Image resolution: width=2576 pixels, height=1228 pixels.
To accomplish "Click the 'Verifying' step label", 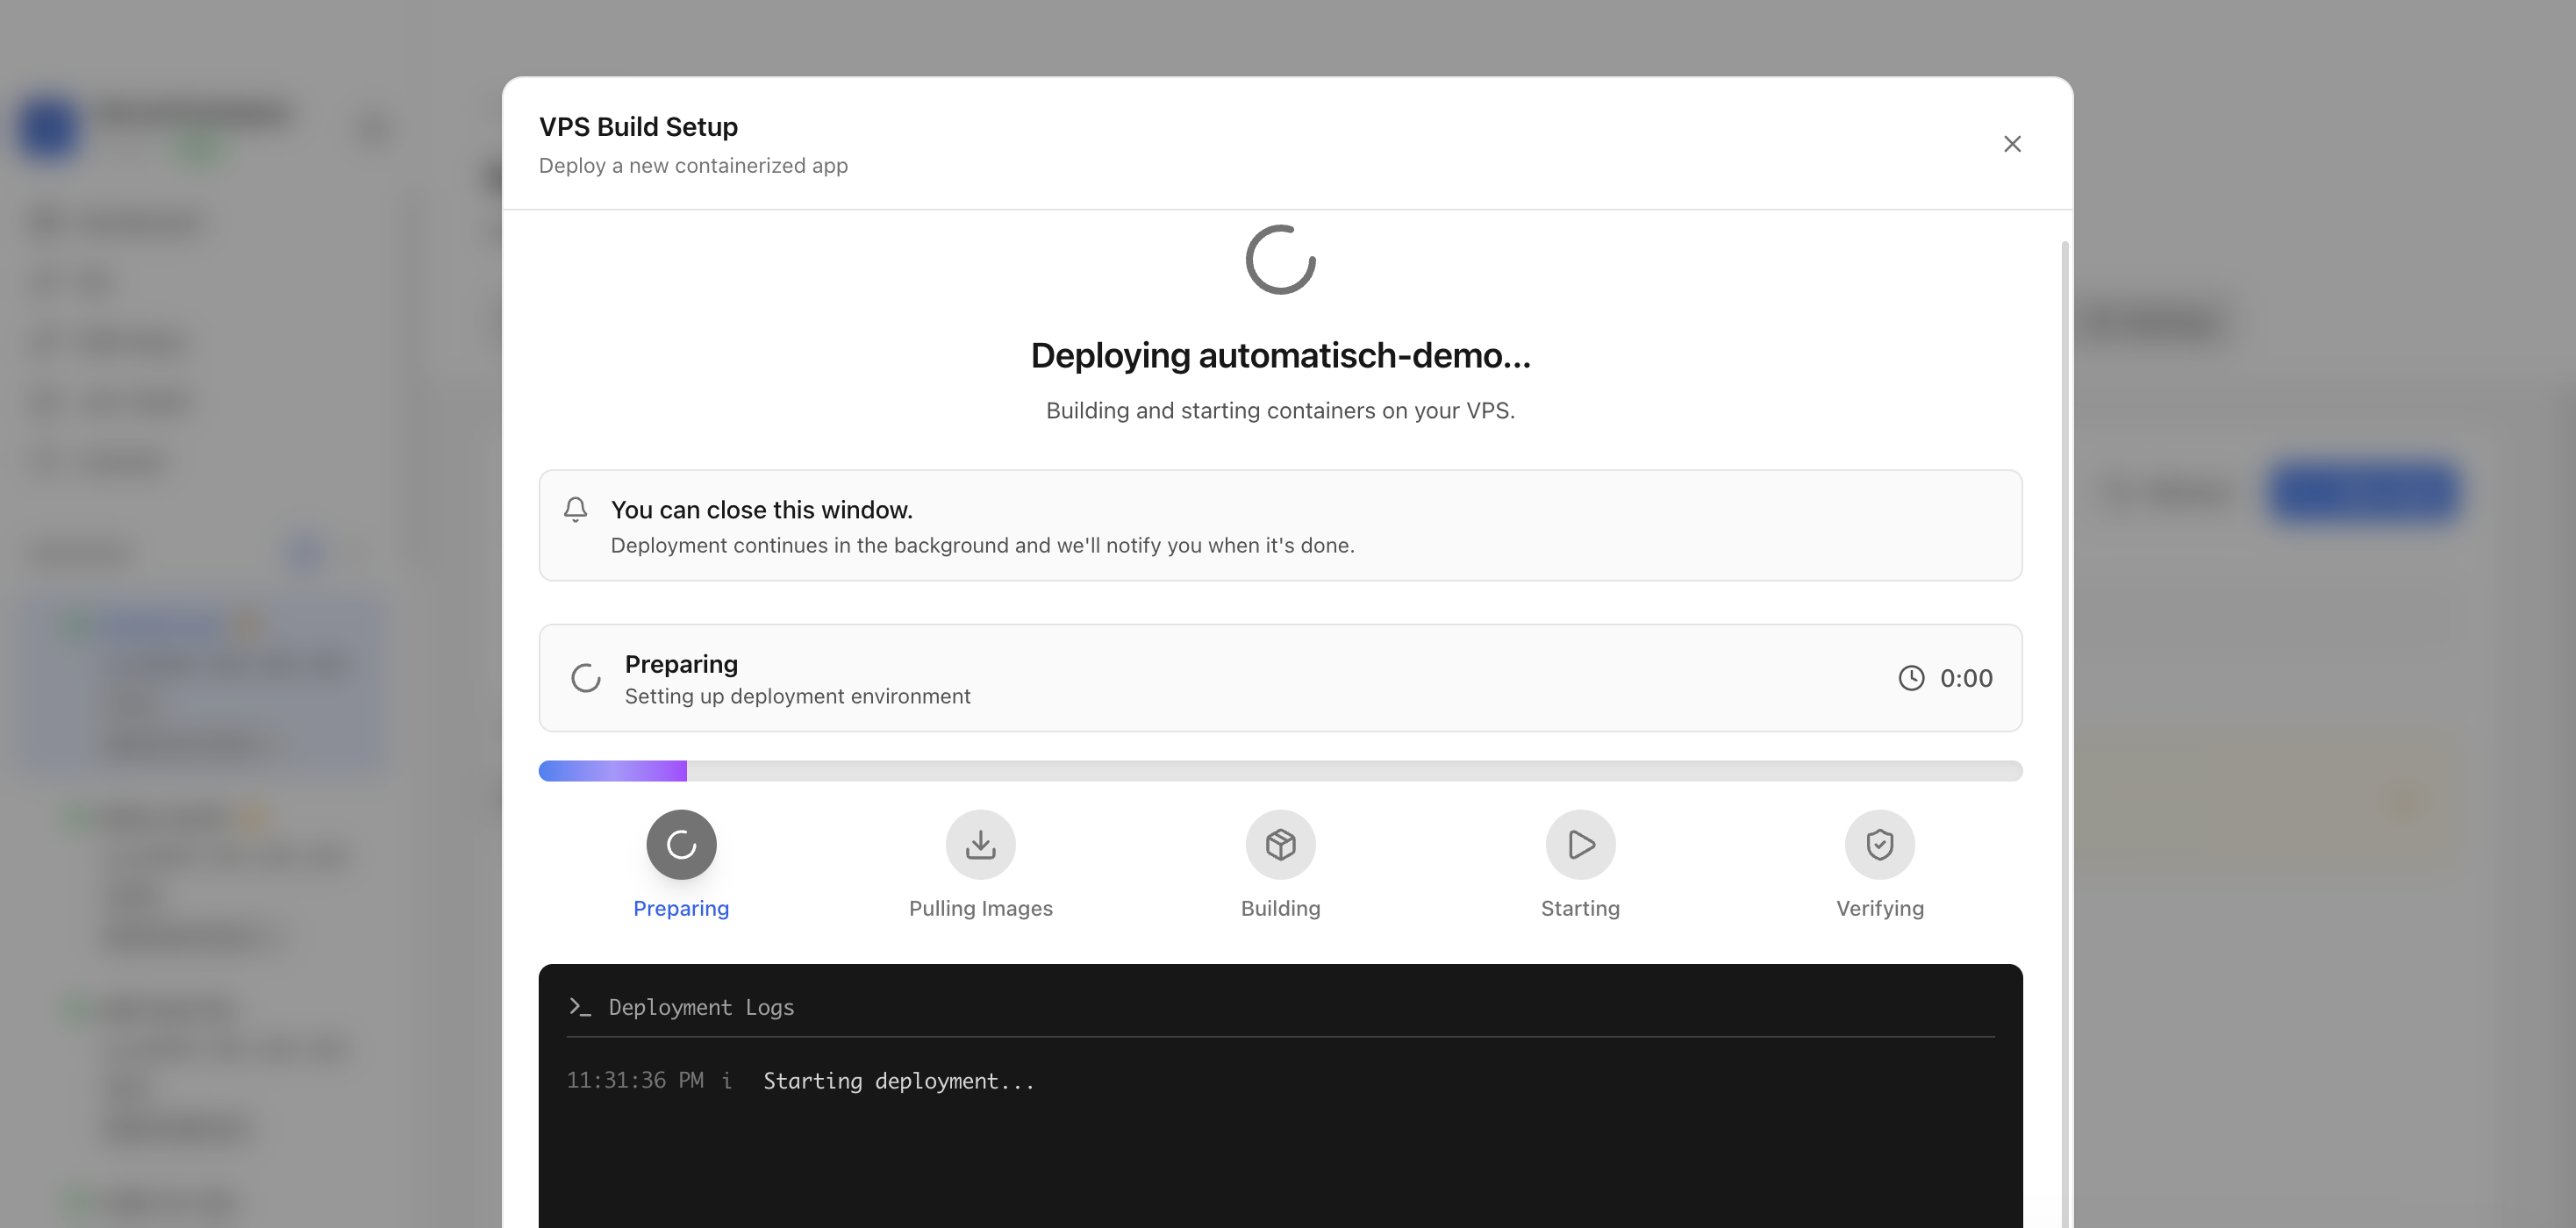I will [x=1879, y=908].
